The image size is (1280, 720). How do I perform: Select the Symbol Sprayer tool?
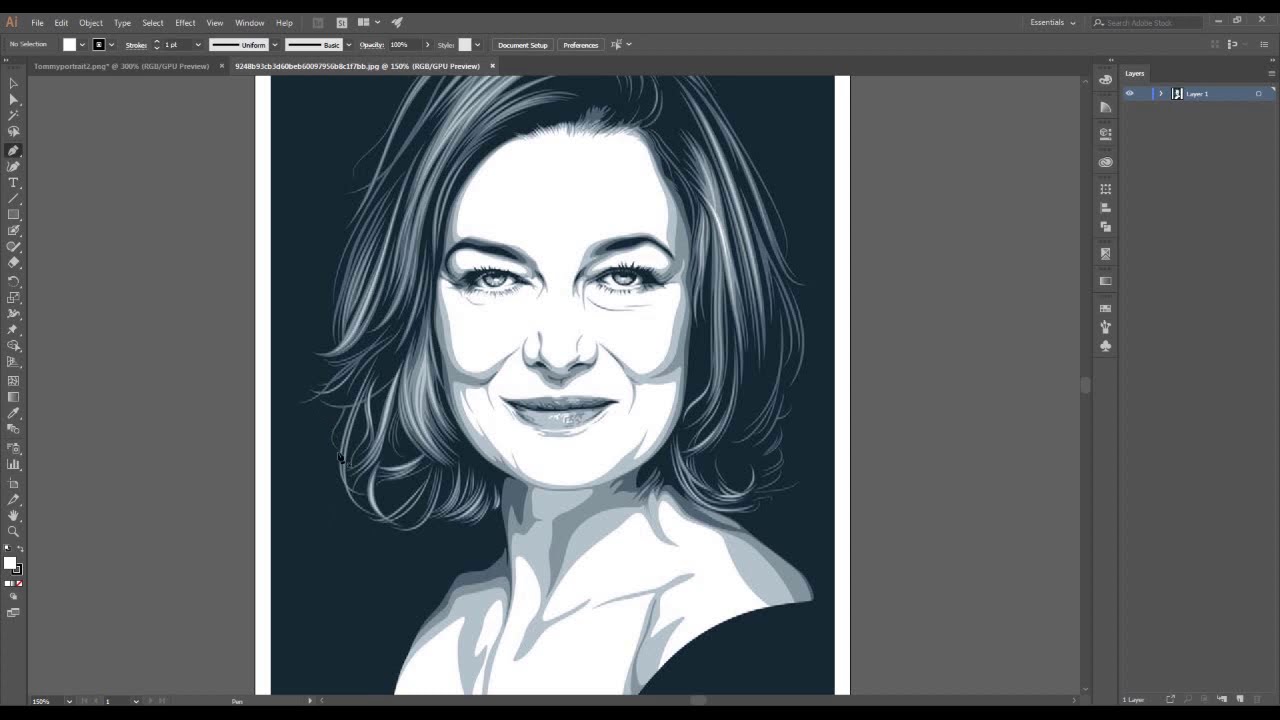pyautogui.click(x=13, y=447)
